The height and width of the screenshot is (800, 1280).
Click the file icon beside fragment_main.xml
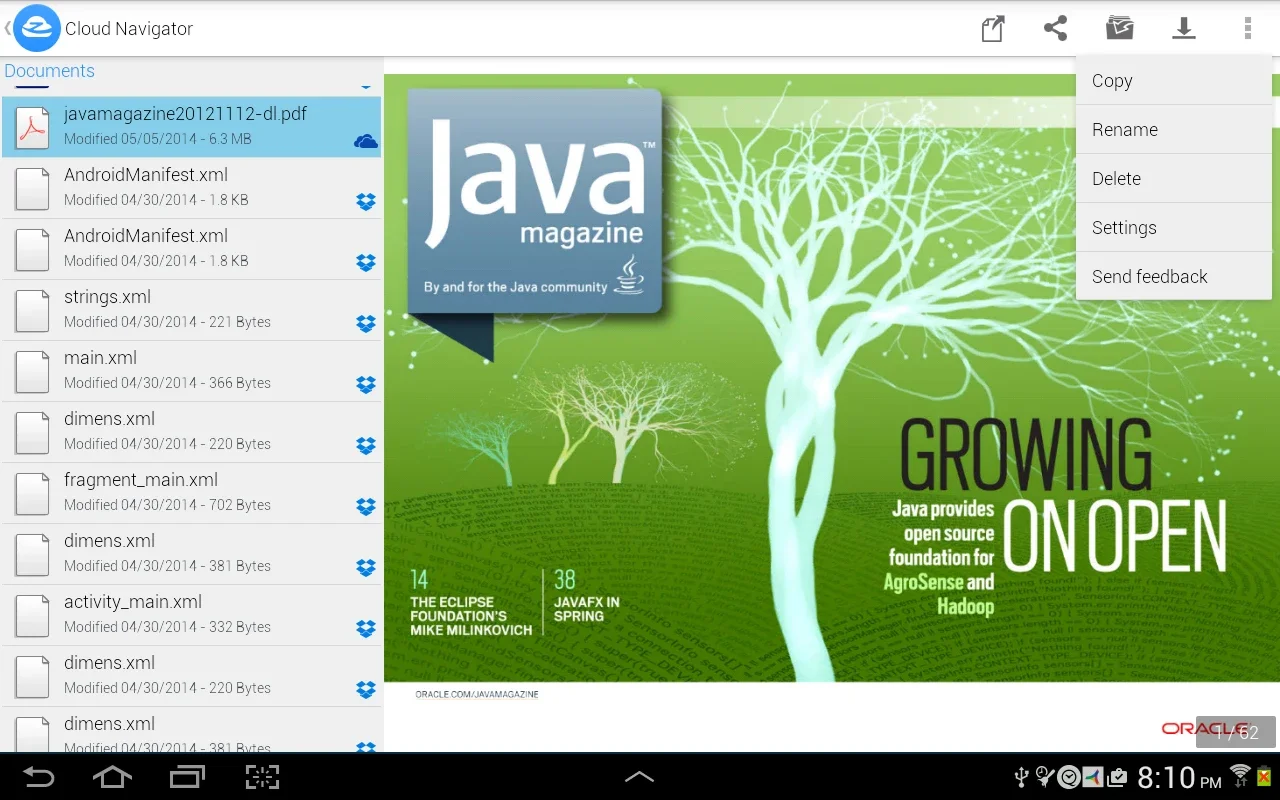click(x=33, y=493)
